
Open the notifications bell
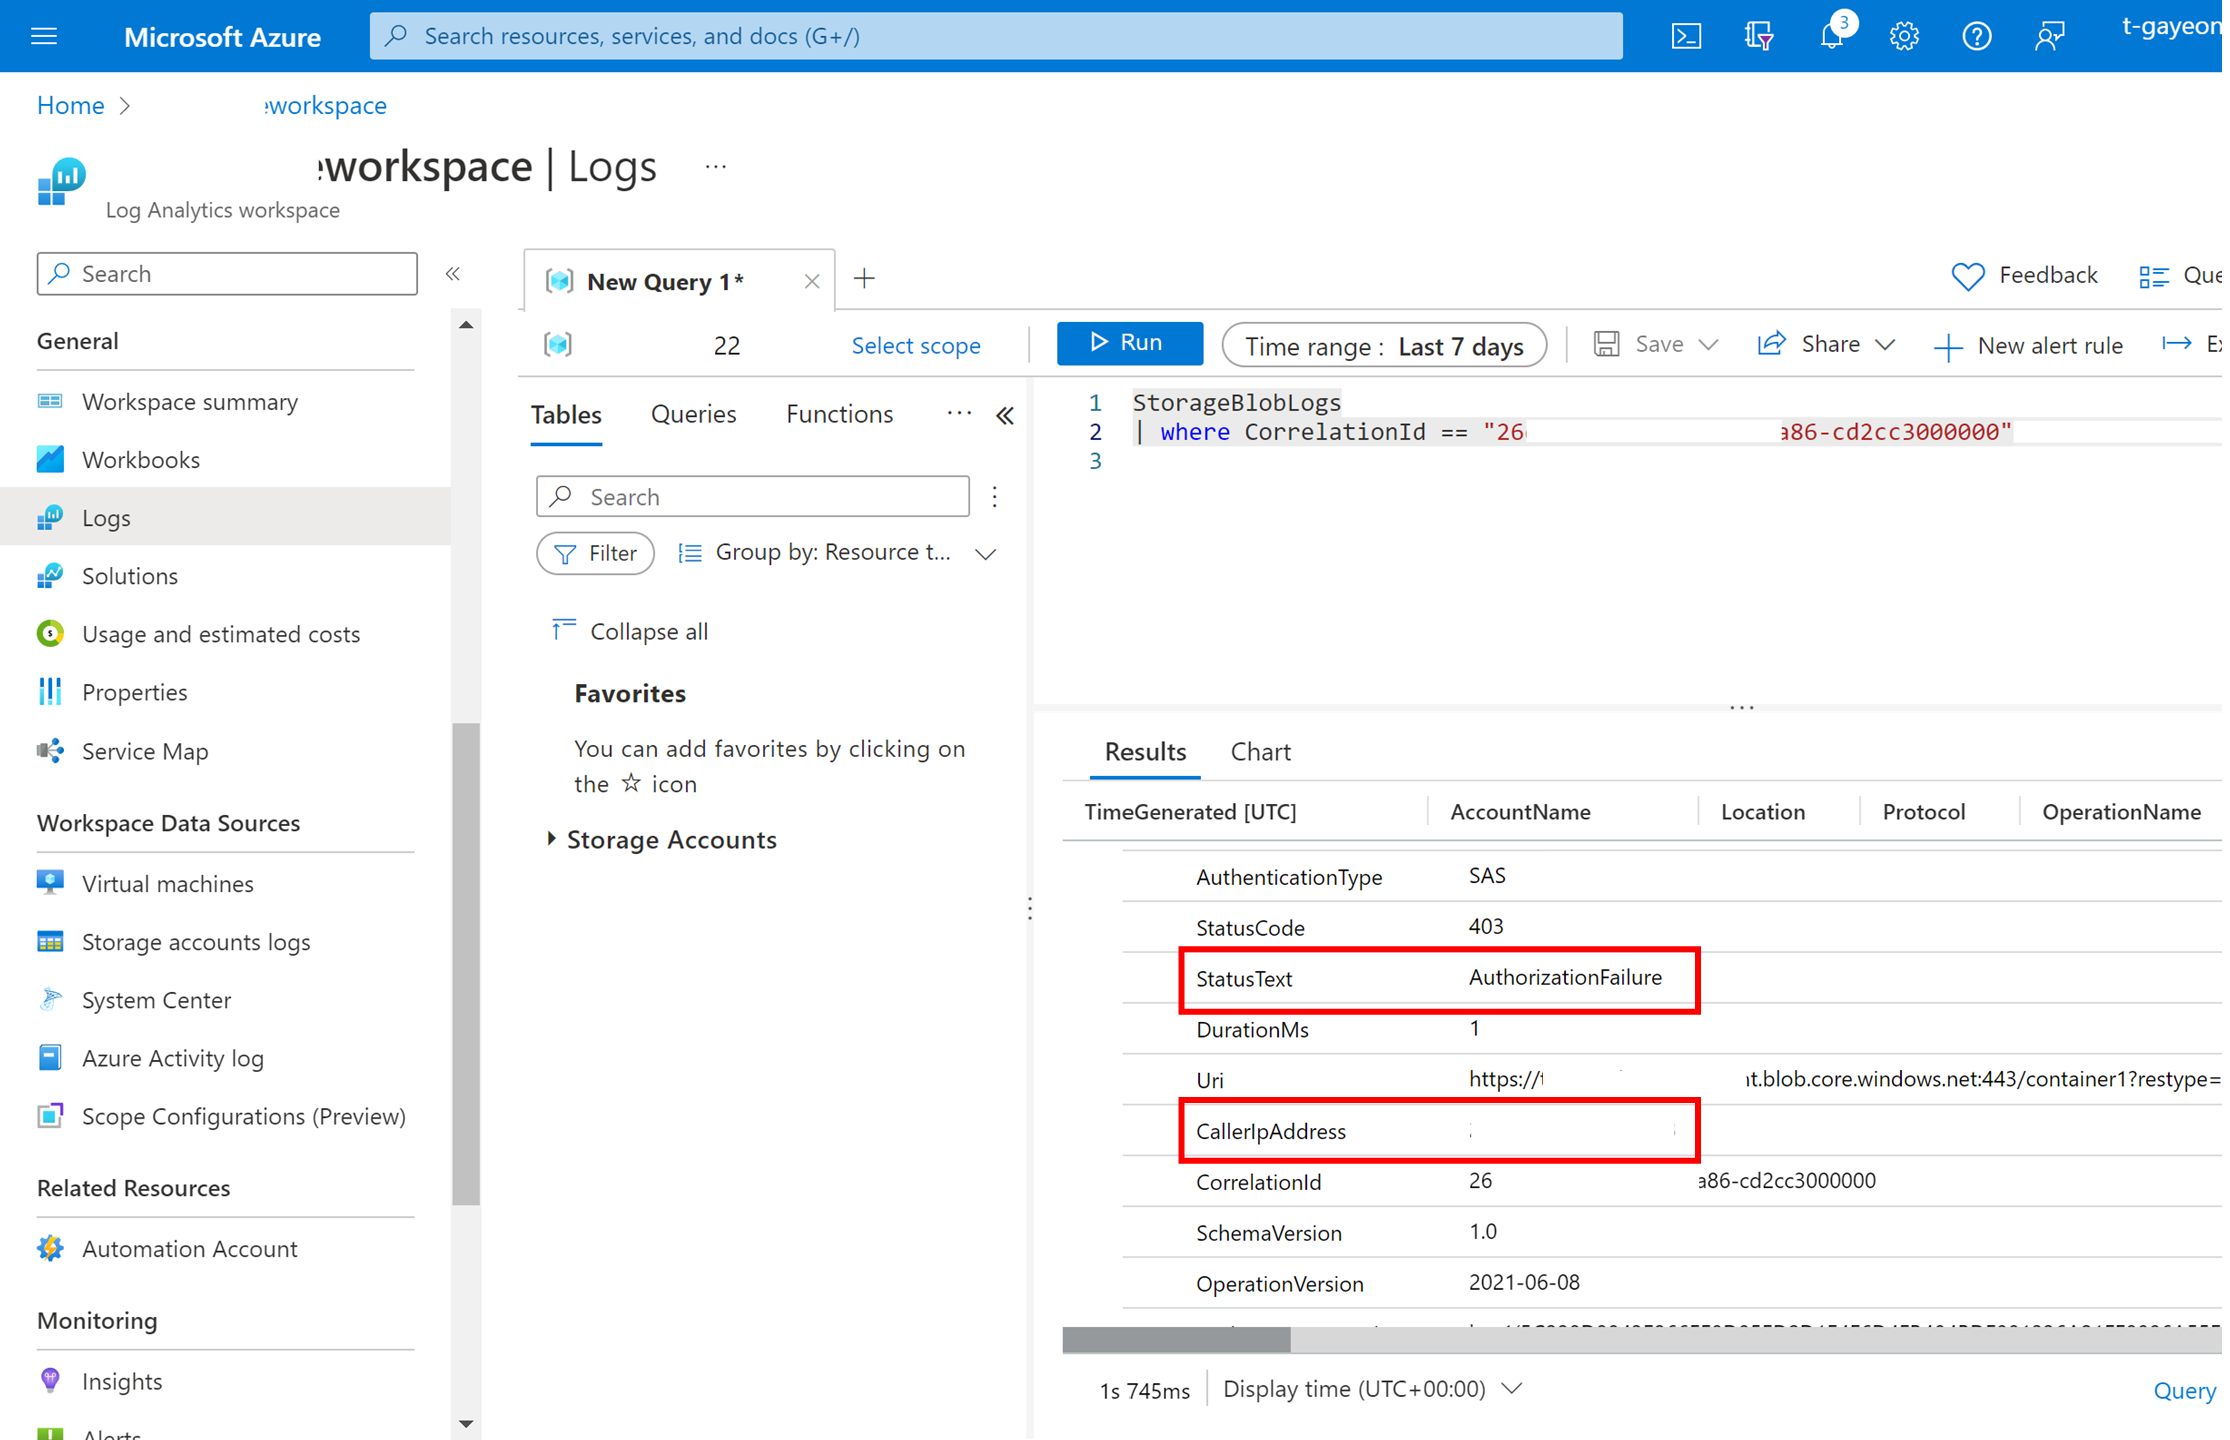[1831, 37]
